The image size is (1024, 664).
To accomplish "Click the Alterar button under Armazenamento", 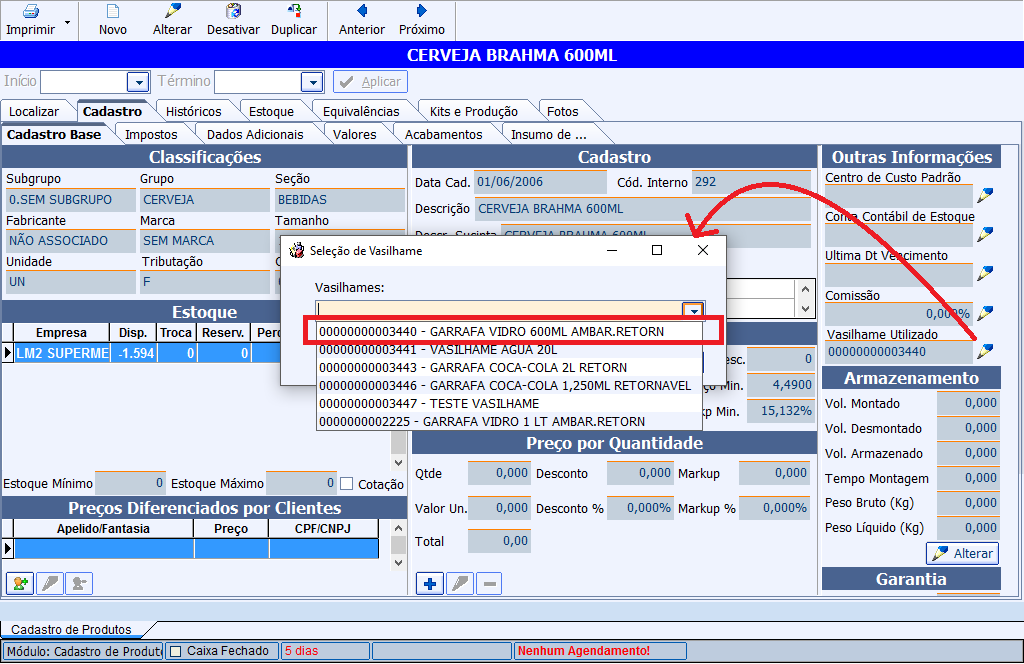I will pos(962,553).
